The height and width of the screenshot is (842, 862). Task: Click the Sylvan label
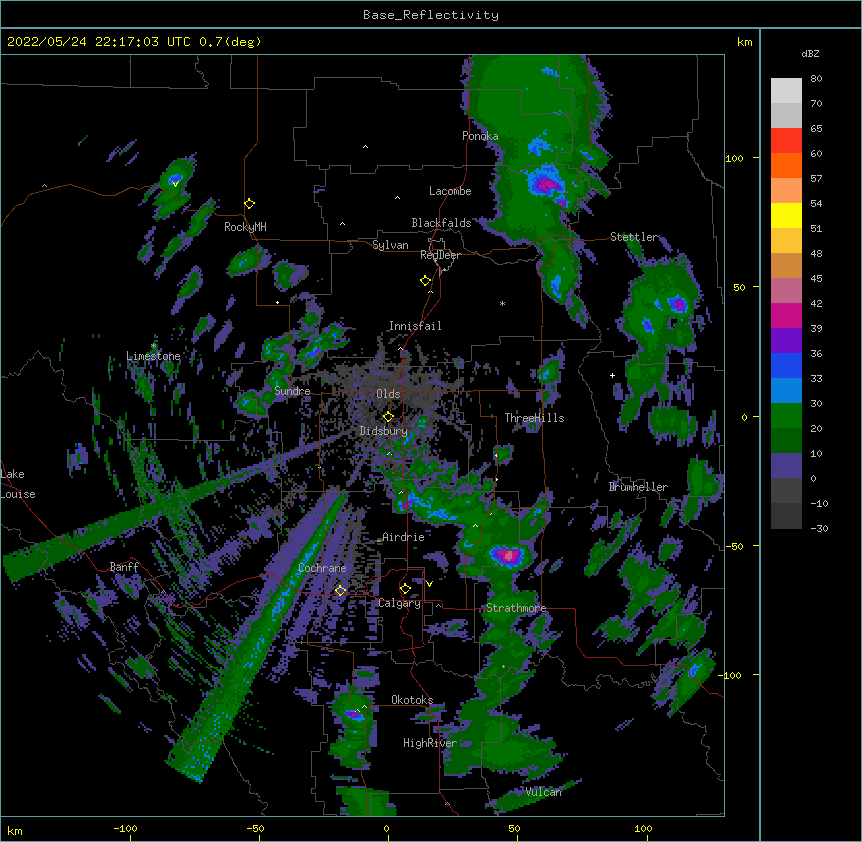(x=390, y=245)
